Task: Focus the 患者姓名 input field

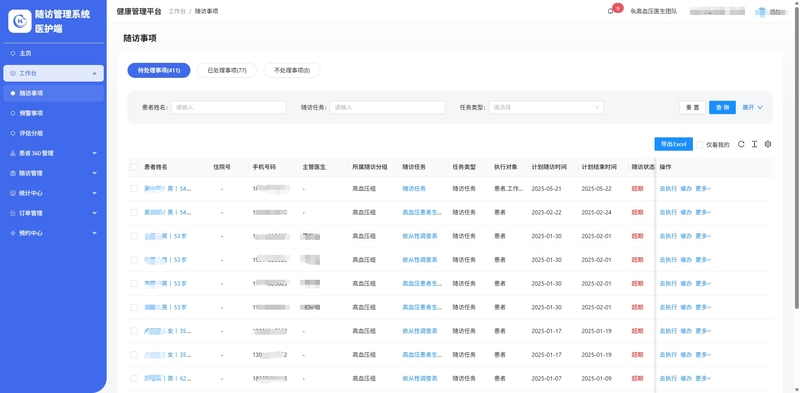Action: [228, 107]
